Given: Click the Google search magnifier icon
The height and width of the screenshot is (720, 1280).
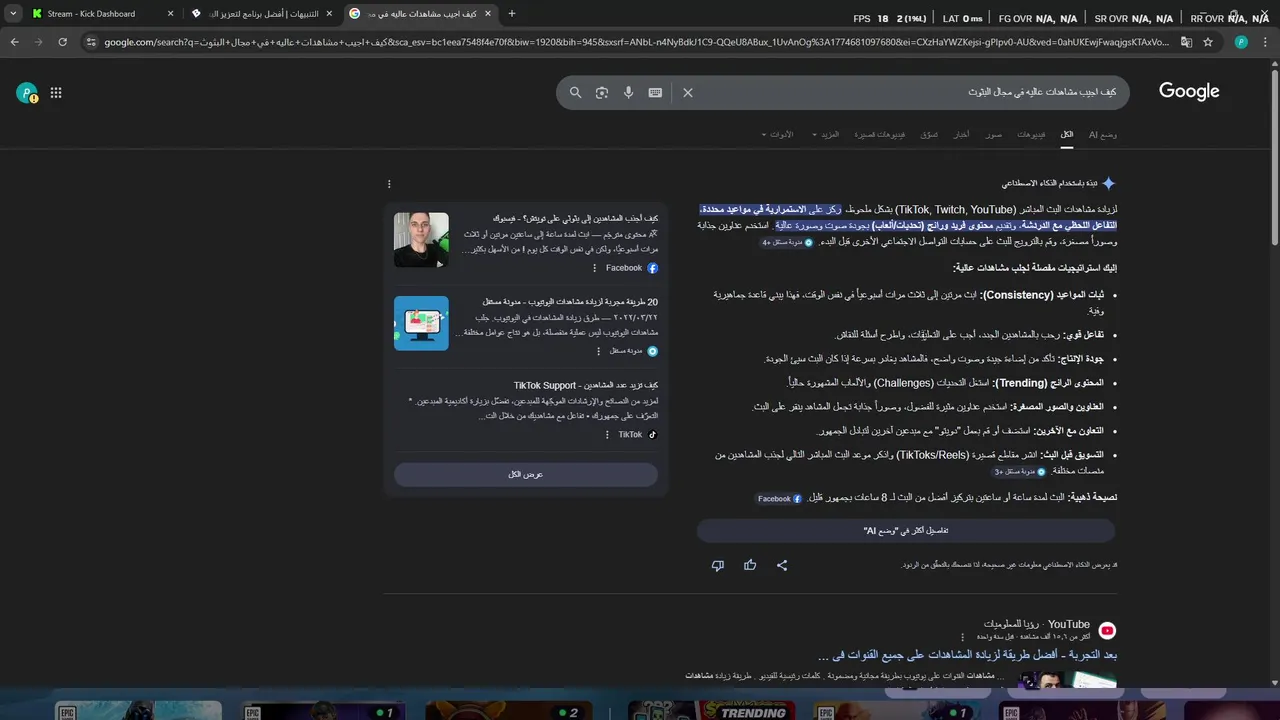Looking at the screenshot, I should 575,92.
